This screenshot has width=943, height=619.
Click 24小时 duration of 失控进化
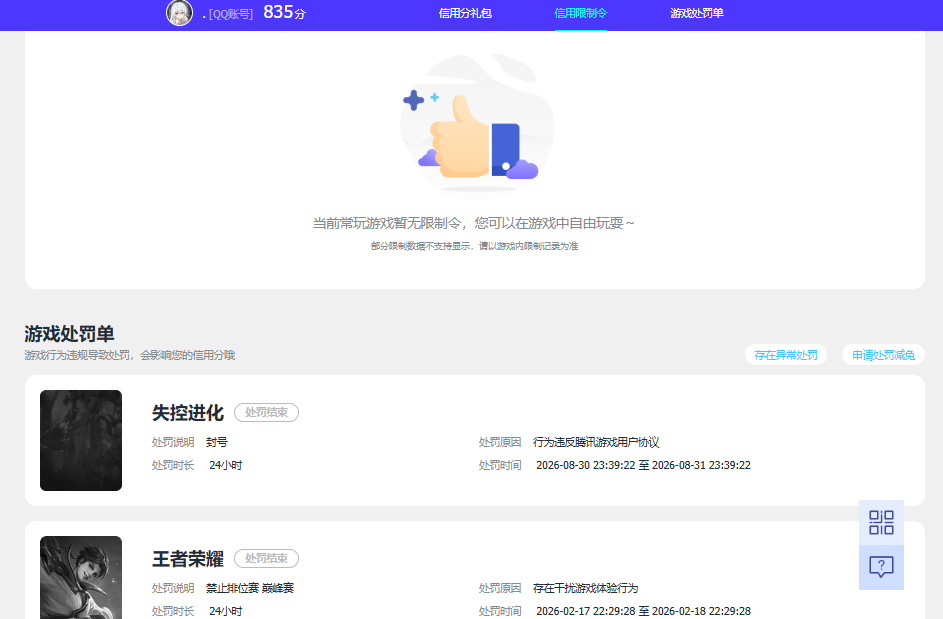click(x=226, y=465)
